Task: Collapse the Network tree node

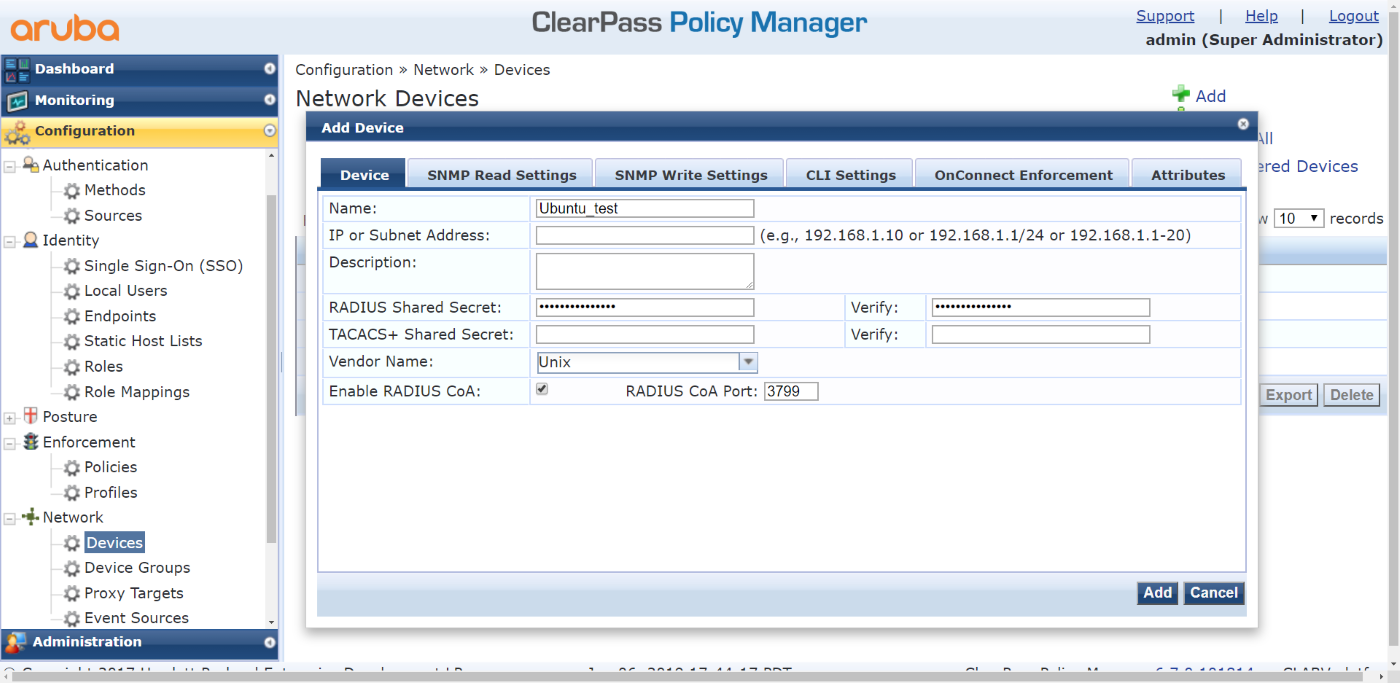Action: 10,518
